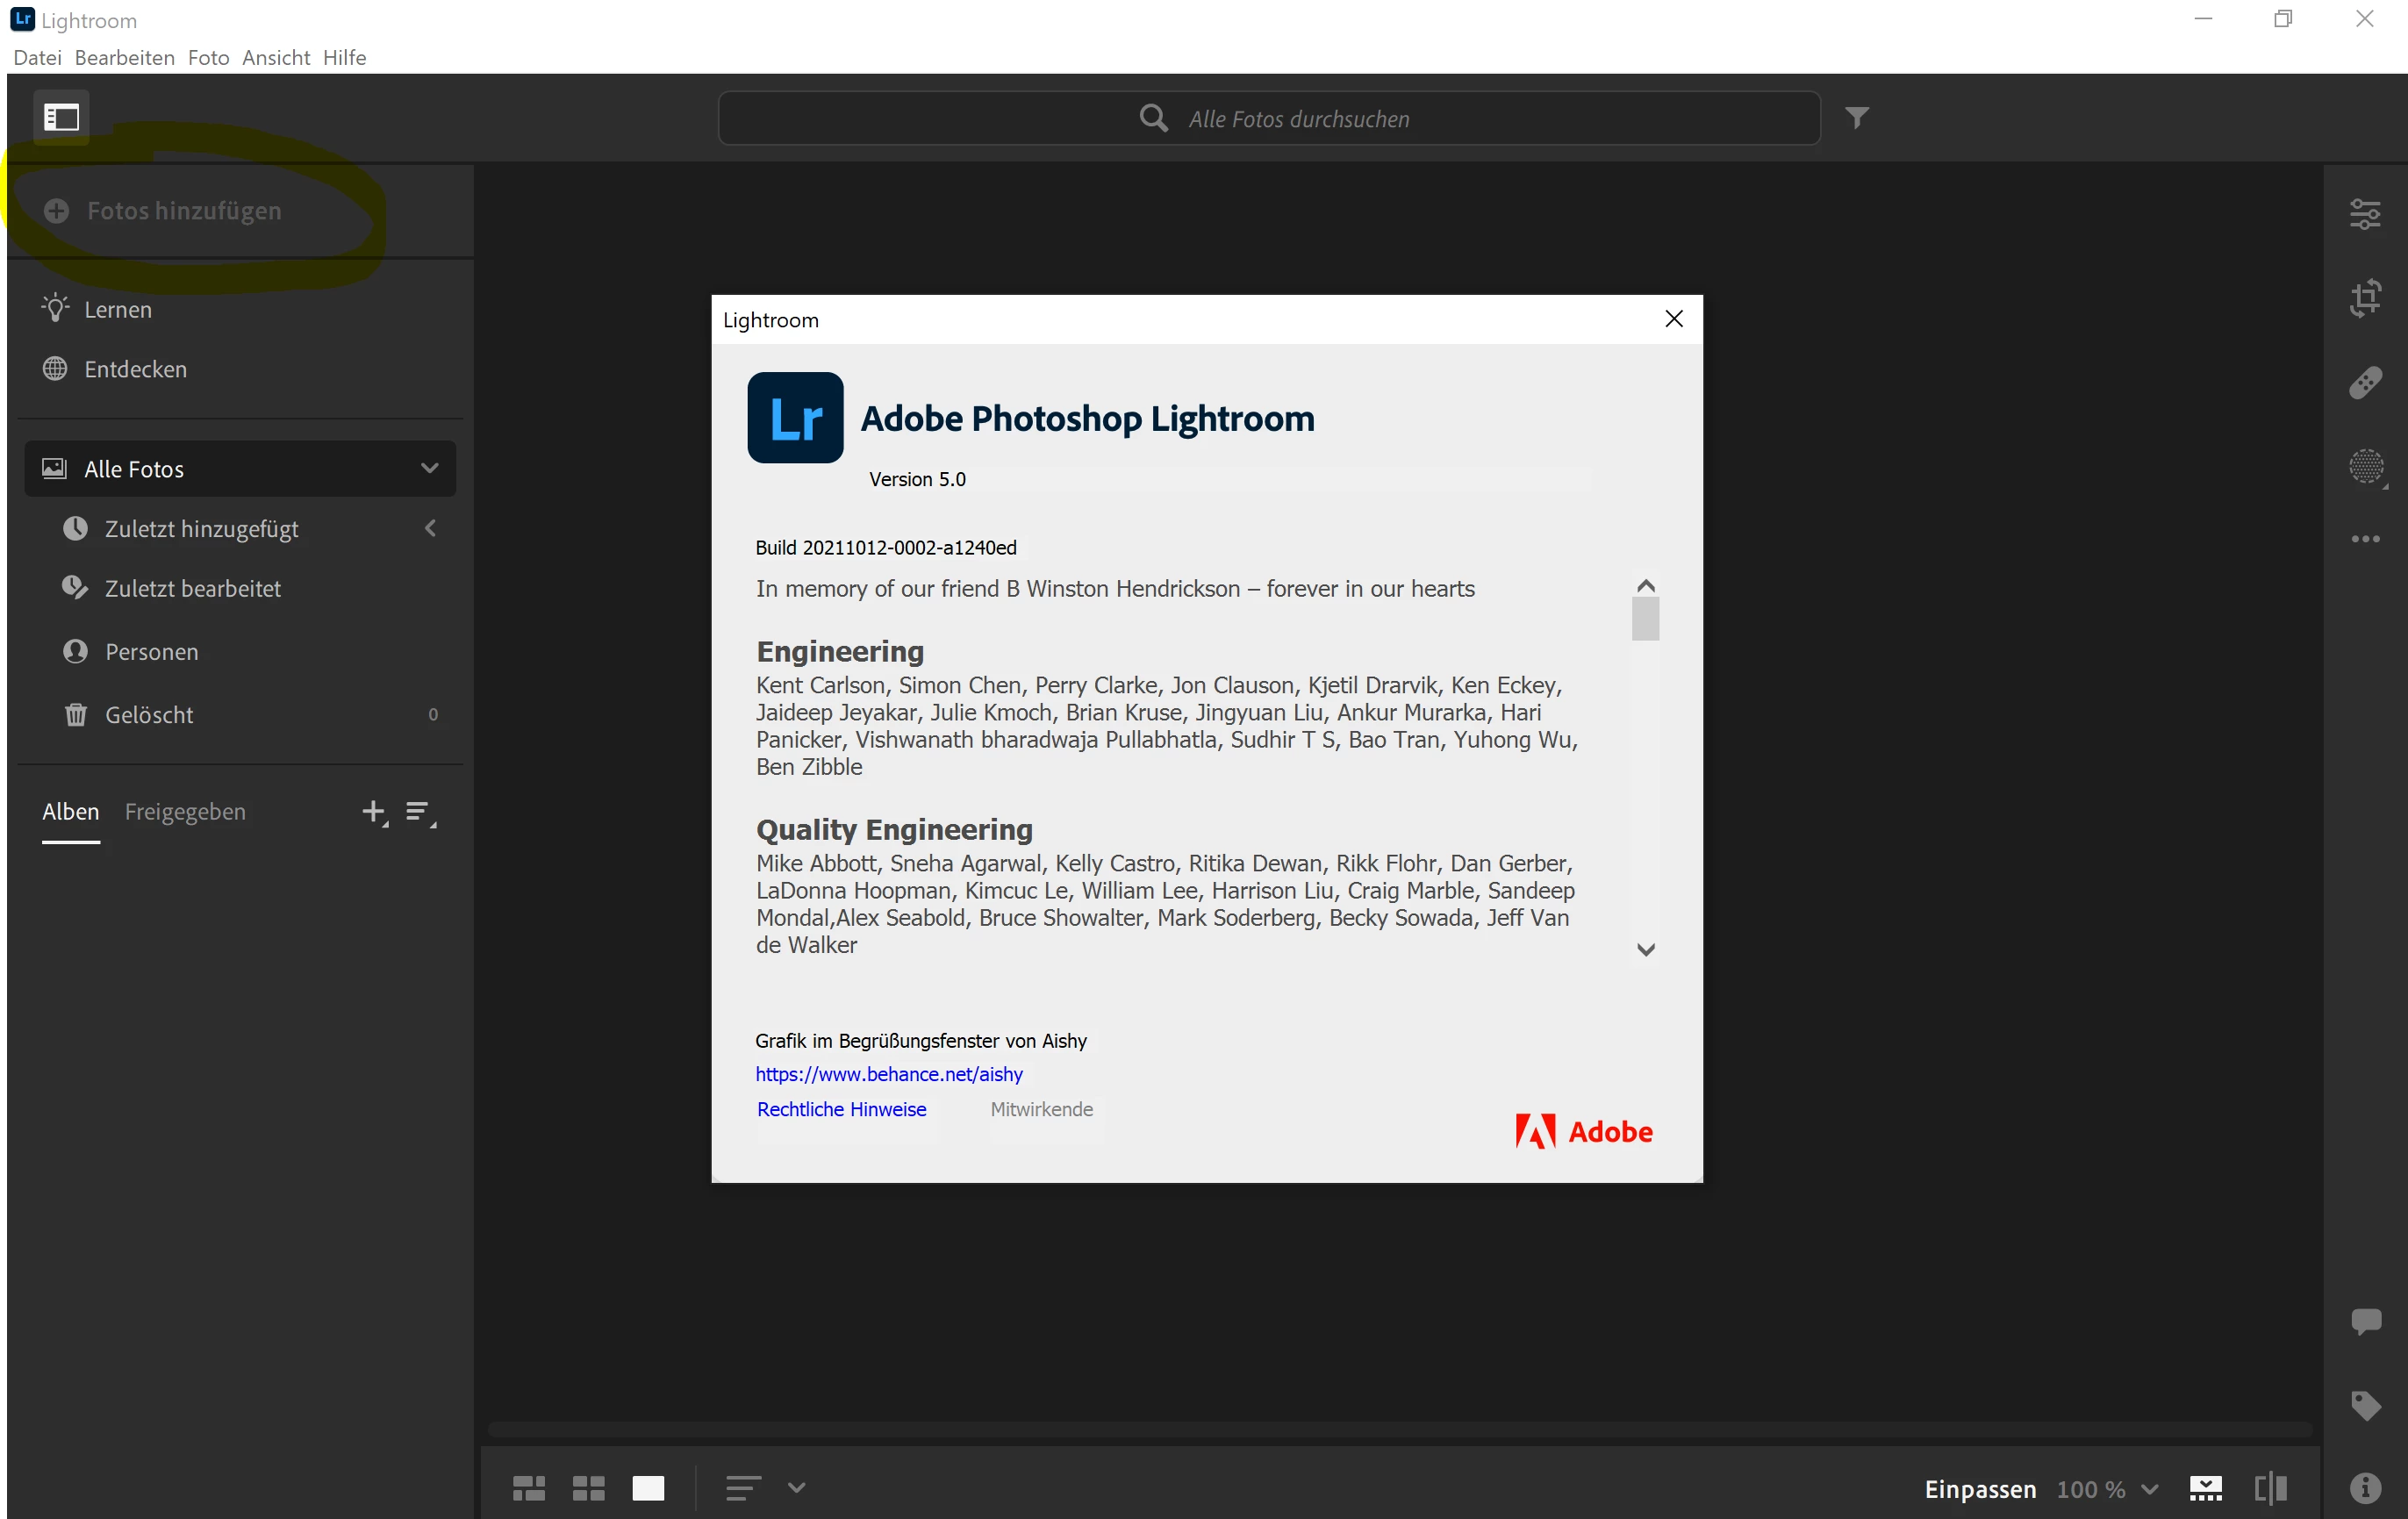2408x1519 pixels.
Task: Switch to Detail single-photo view
Action: 648,1488
